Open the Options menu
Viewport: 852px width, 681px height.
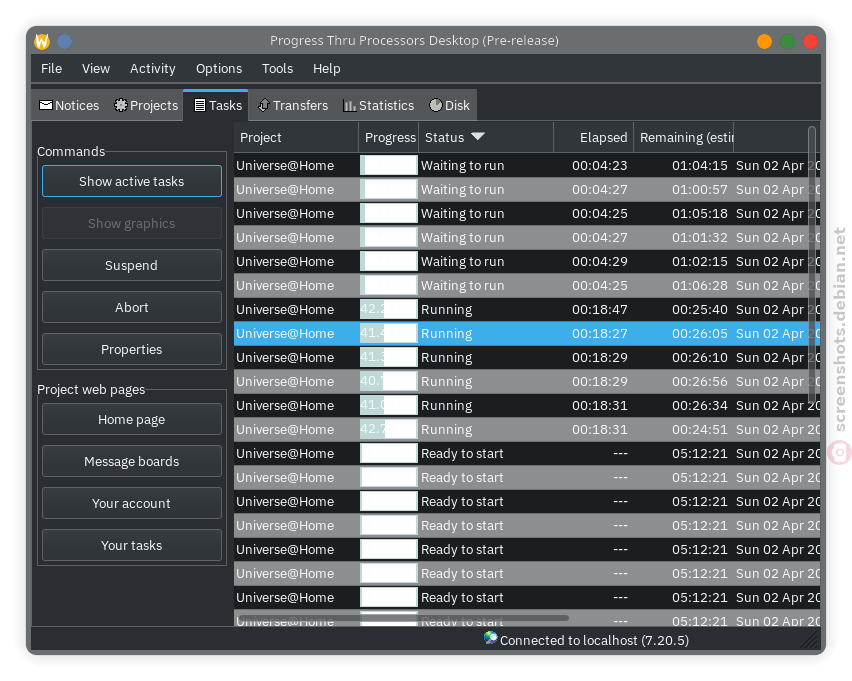[x=219, y=68]
